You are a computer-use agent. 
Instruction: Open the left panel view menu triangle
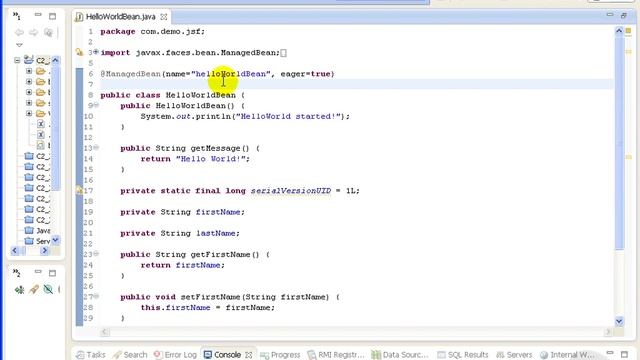(x=19, y=45)
